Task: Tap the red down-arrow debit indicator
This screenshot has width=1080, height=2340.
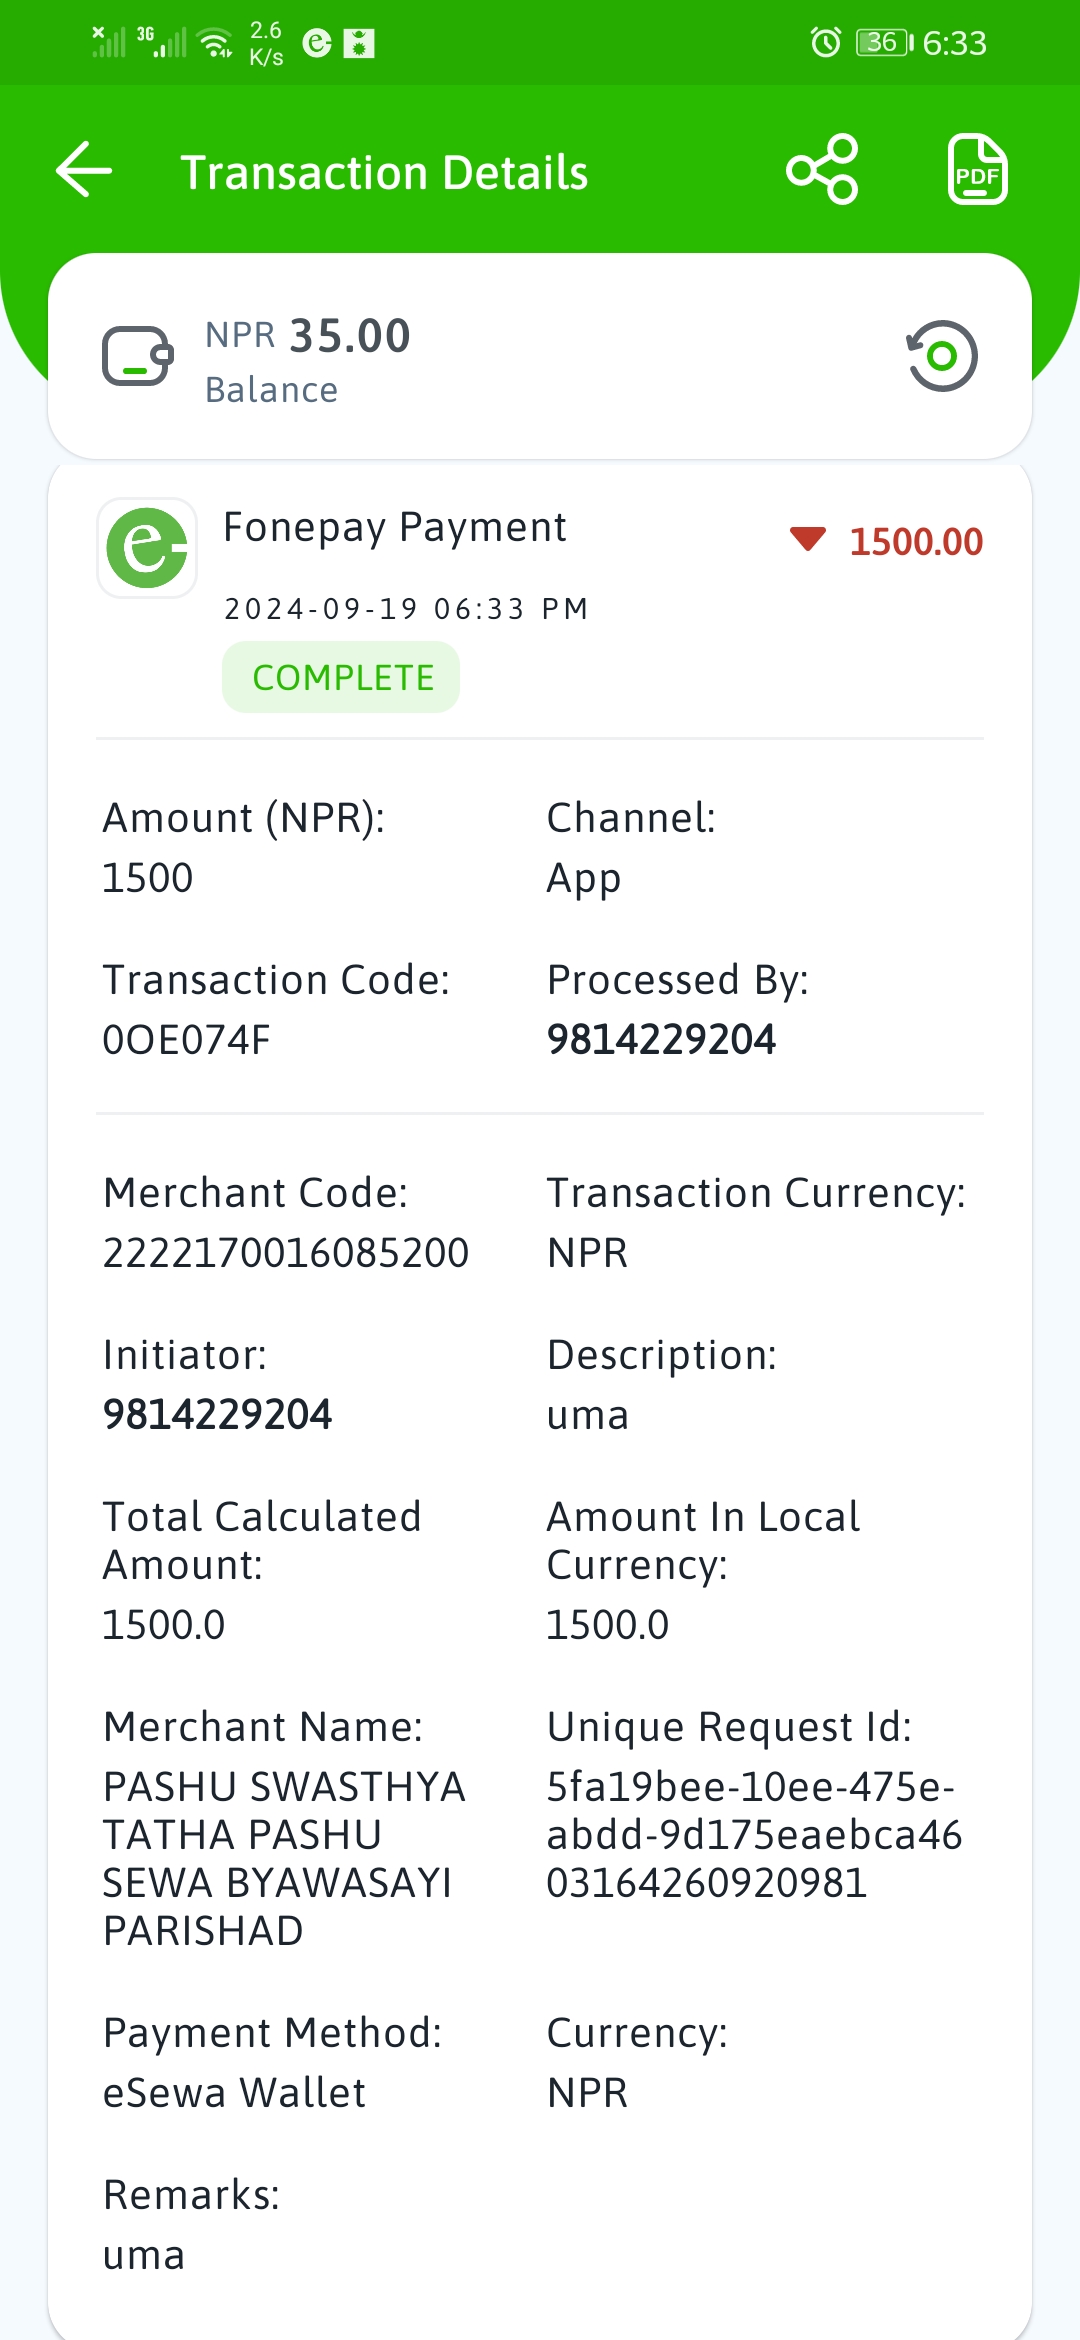Action: tap(807, 540)
